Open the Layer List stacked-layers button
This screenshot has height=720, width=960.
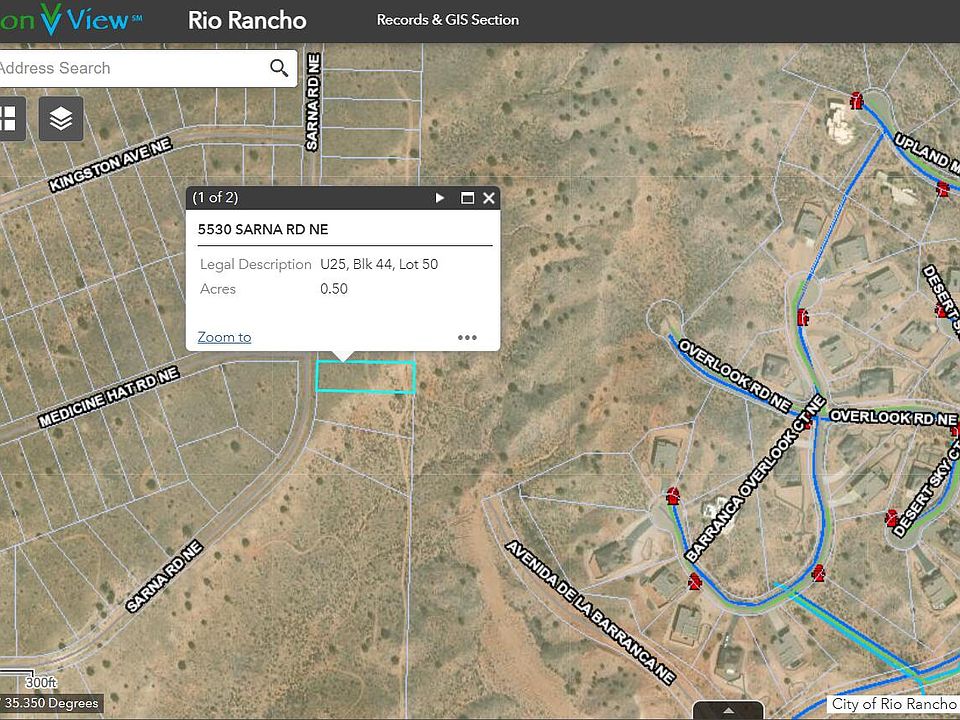point(61,119)
